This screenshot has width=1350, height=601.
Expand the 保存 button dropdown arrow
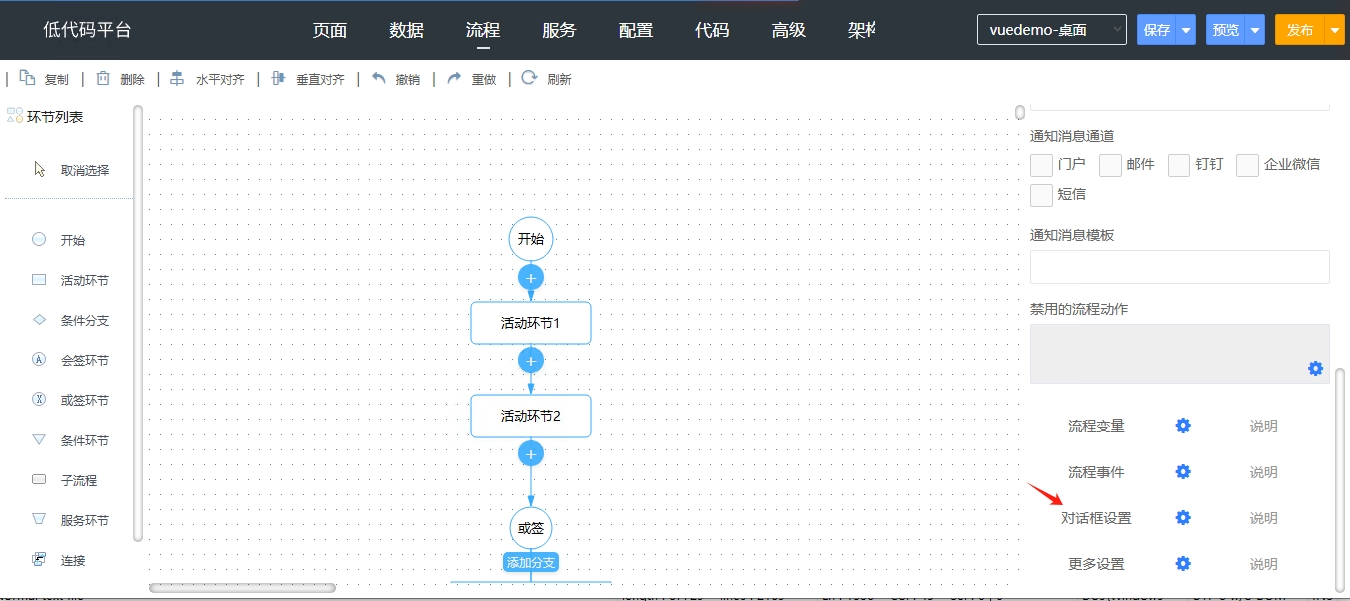click(x=1186, y=30)
